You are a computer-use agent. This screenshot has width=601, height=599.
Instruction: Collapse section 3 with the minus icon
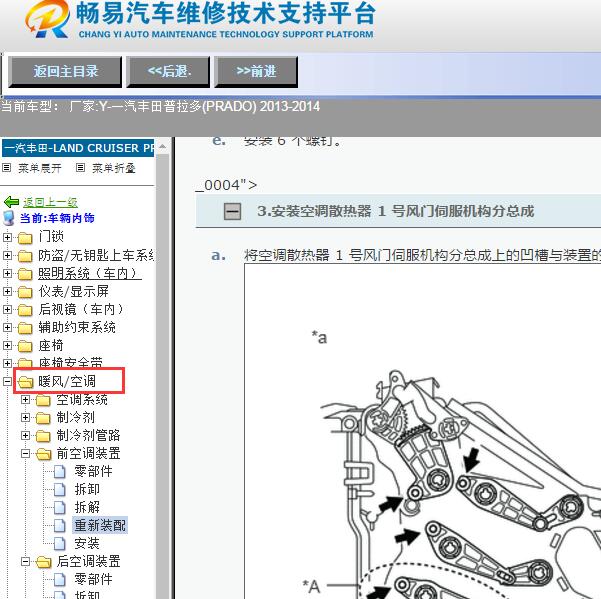tap(232, 211)
